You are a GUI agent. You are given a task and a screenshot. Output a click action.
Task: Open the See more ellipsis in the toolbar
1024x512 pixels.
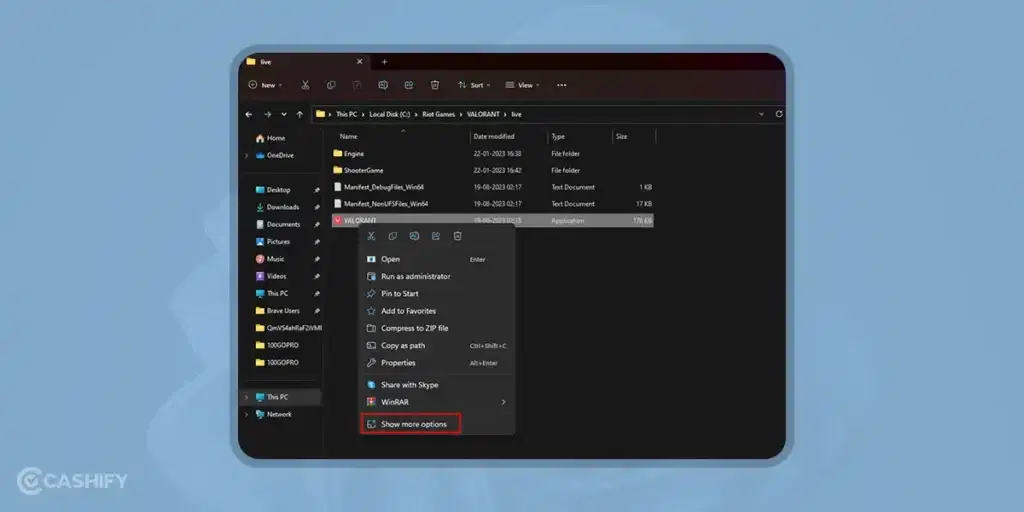(x=562, y=85)
